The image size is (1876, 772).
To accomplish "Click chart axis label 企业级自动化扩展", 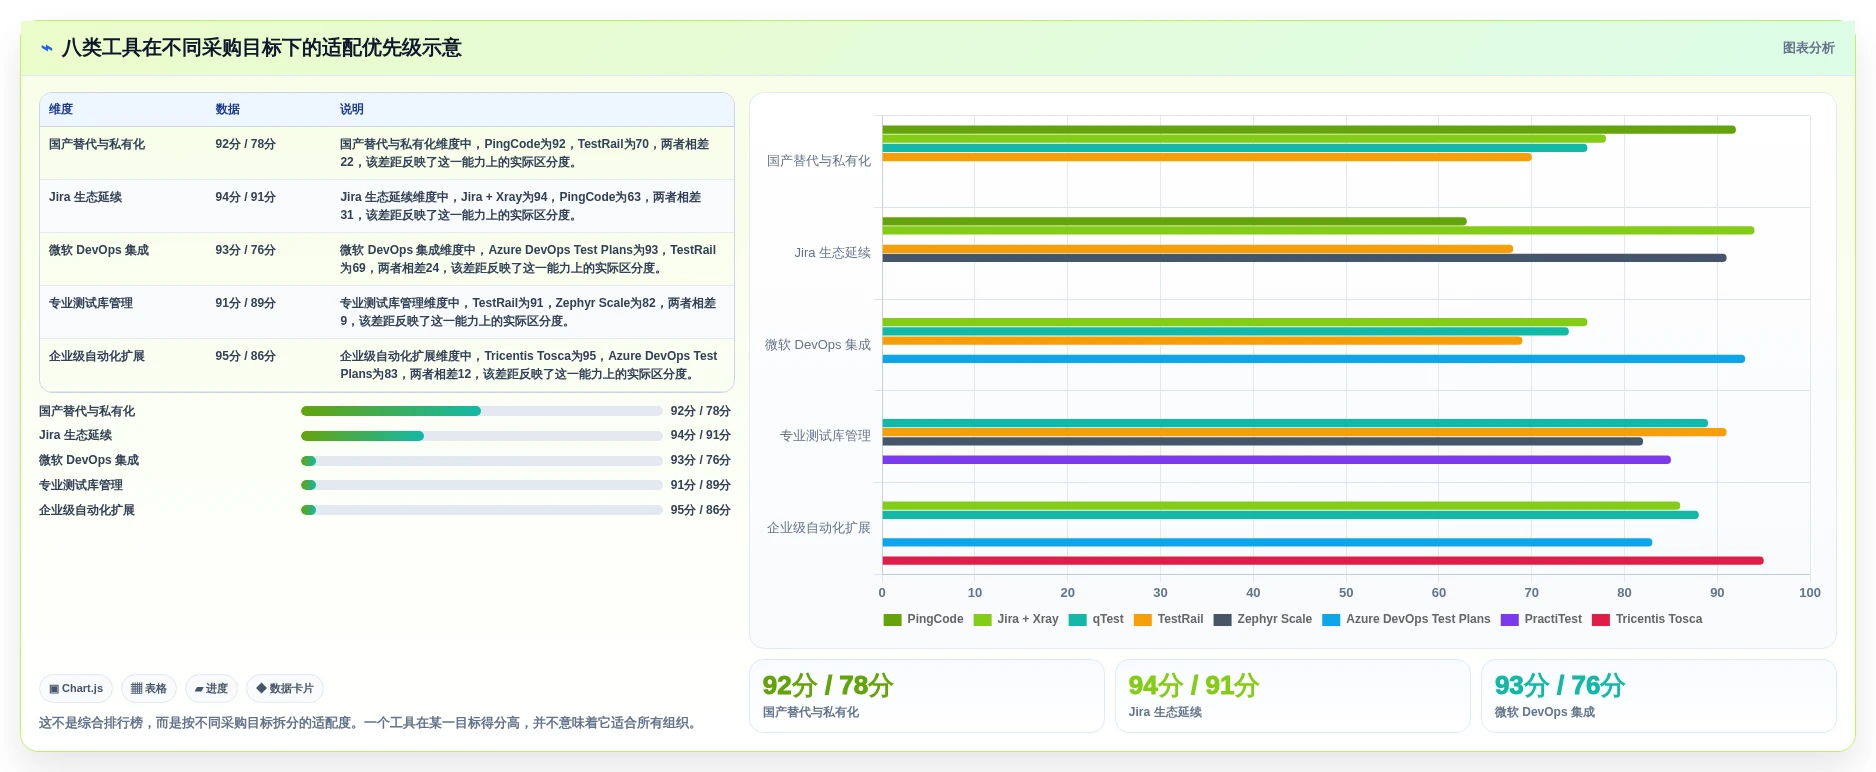I will (x=818, y=528).
